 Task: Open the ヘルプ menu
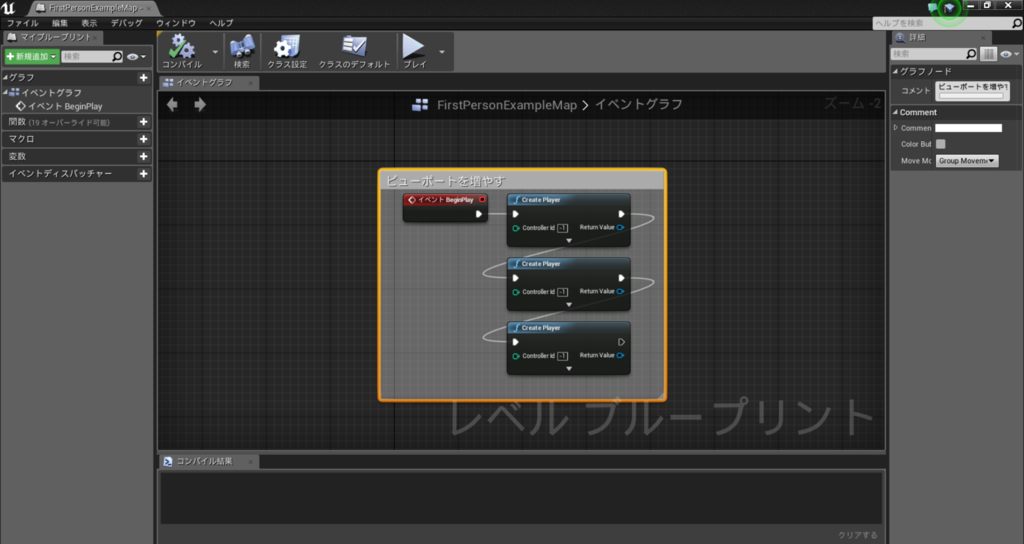pos(221,23)
